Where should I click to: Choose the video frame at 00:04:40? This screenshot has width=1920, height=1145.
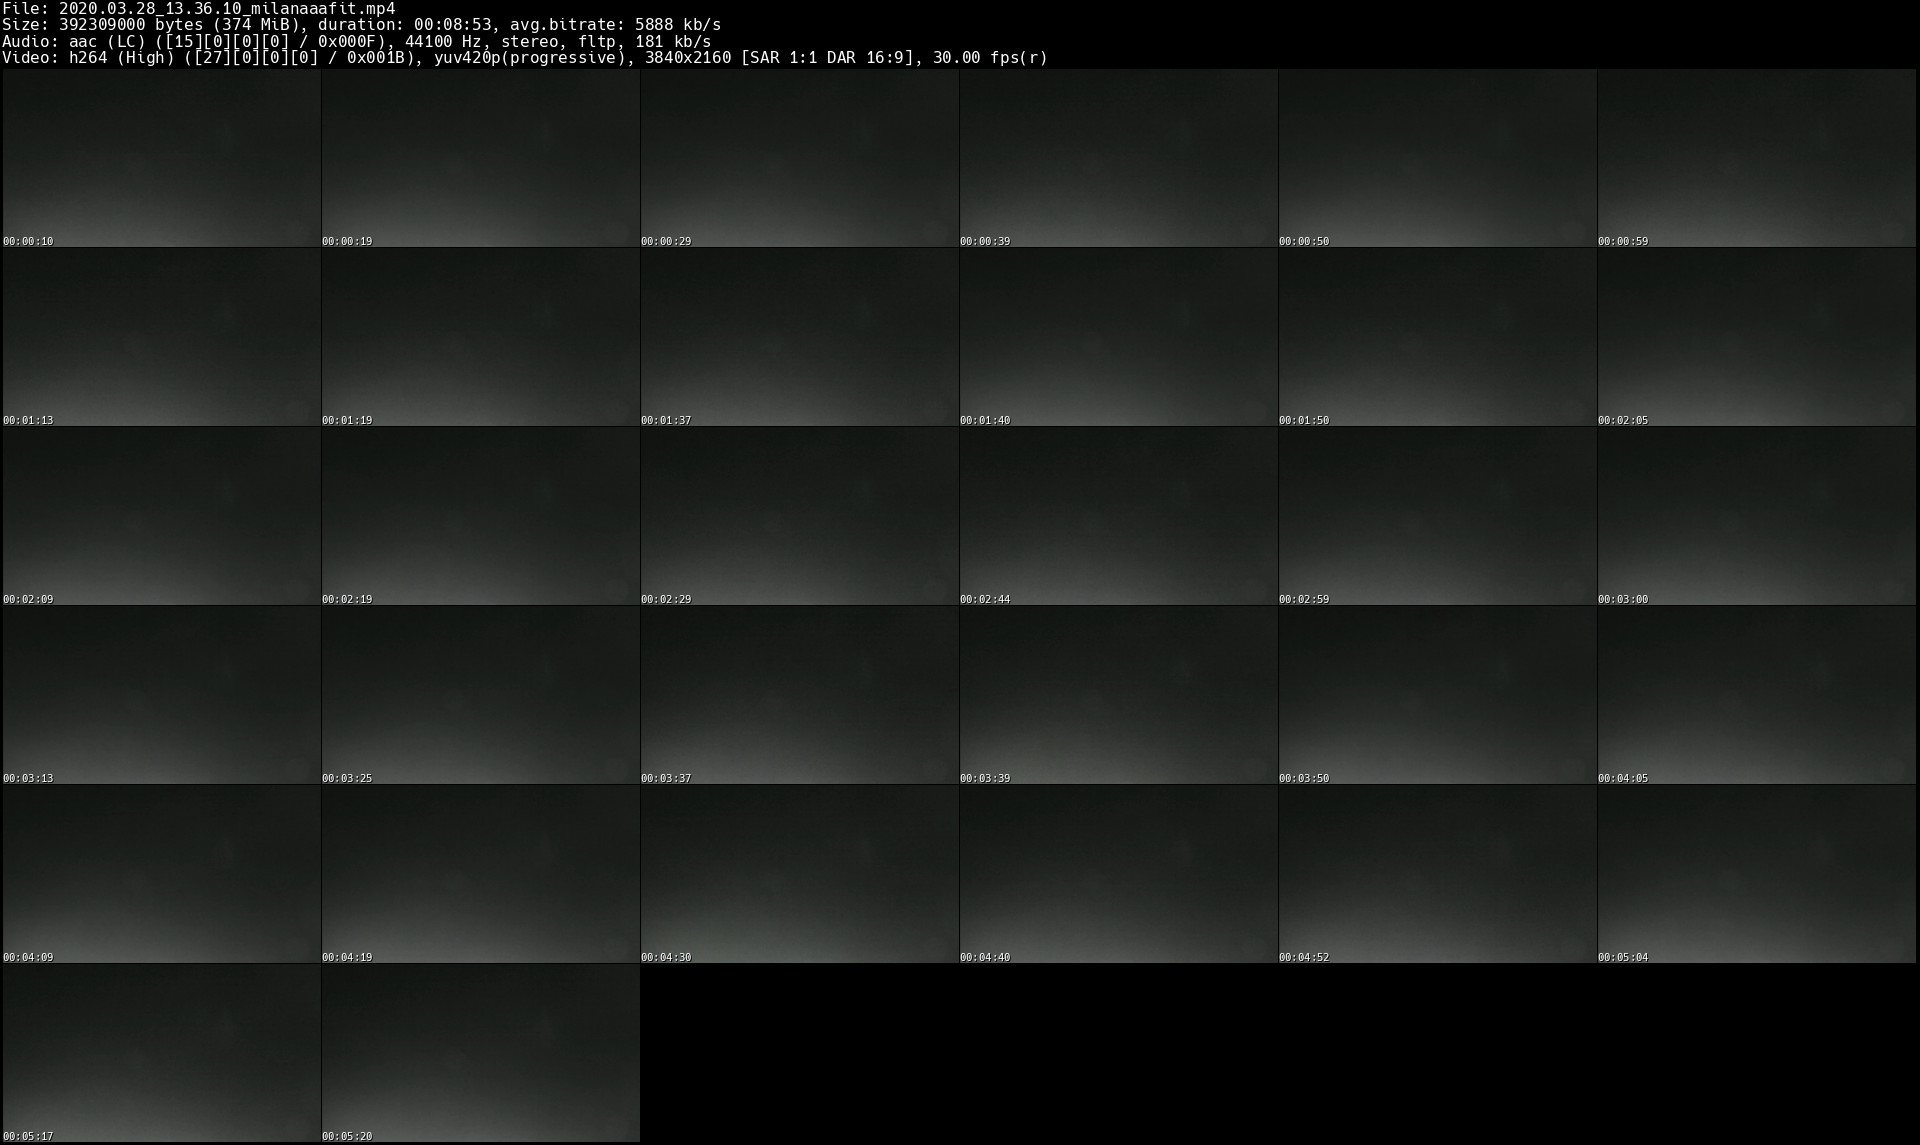click(1118, 874)
